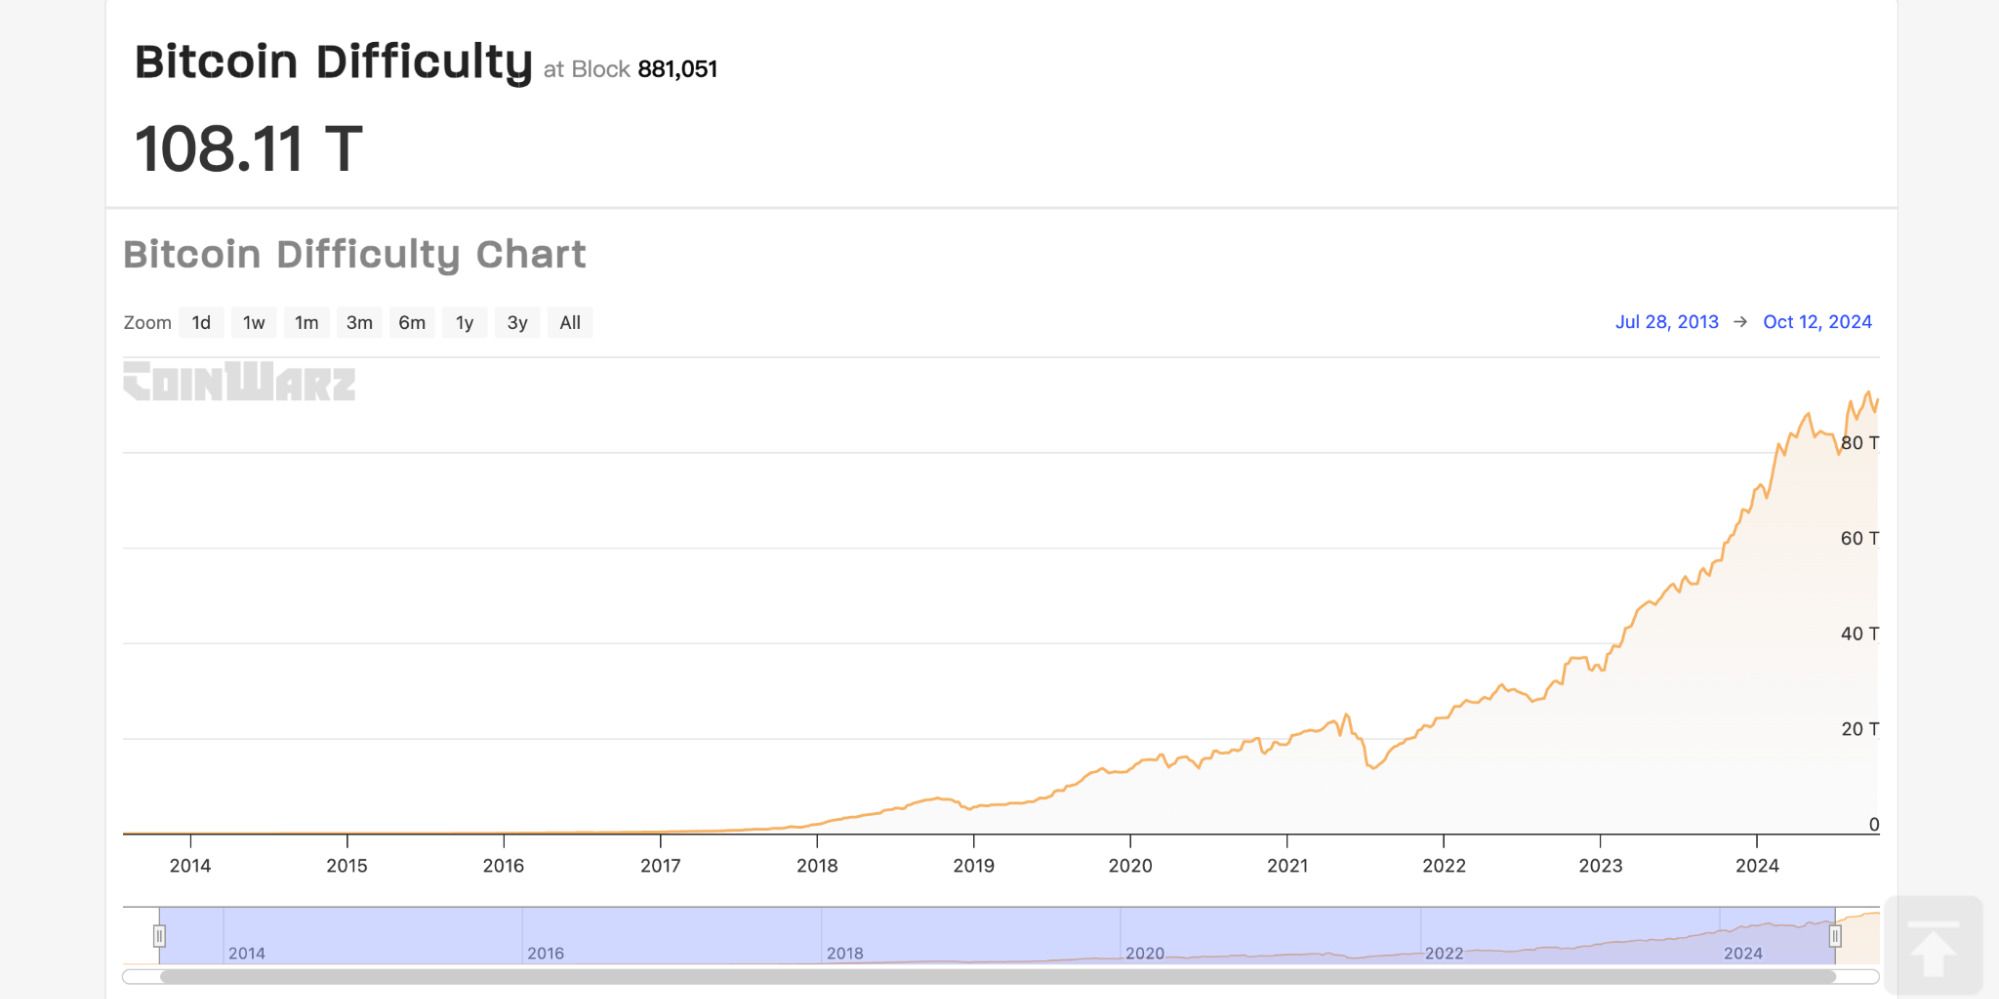
Task: Click the left range navigator handle
Action: coord(159,936)
